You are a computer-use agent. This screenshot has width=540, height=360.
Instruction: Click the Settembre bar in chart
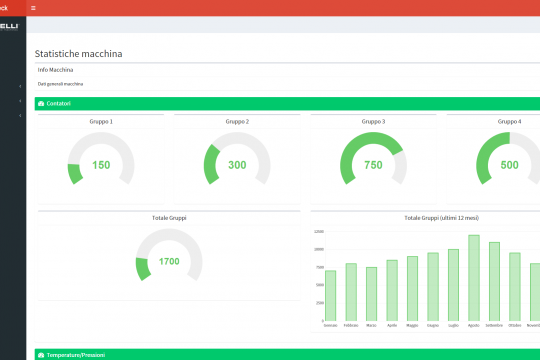495,281
